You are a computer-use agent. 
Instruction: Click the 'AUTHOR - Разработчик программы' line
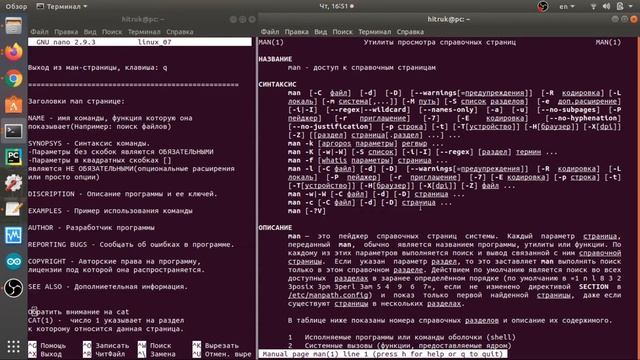click(91, 228)
